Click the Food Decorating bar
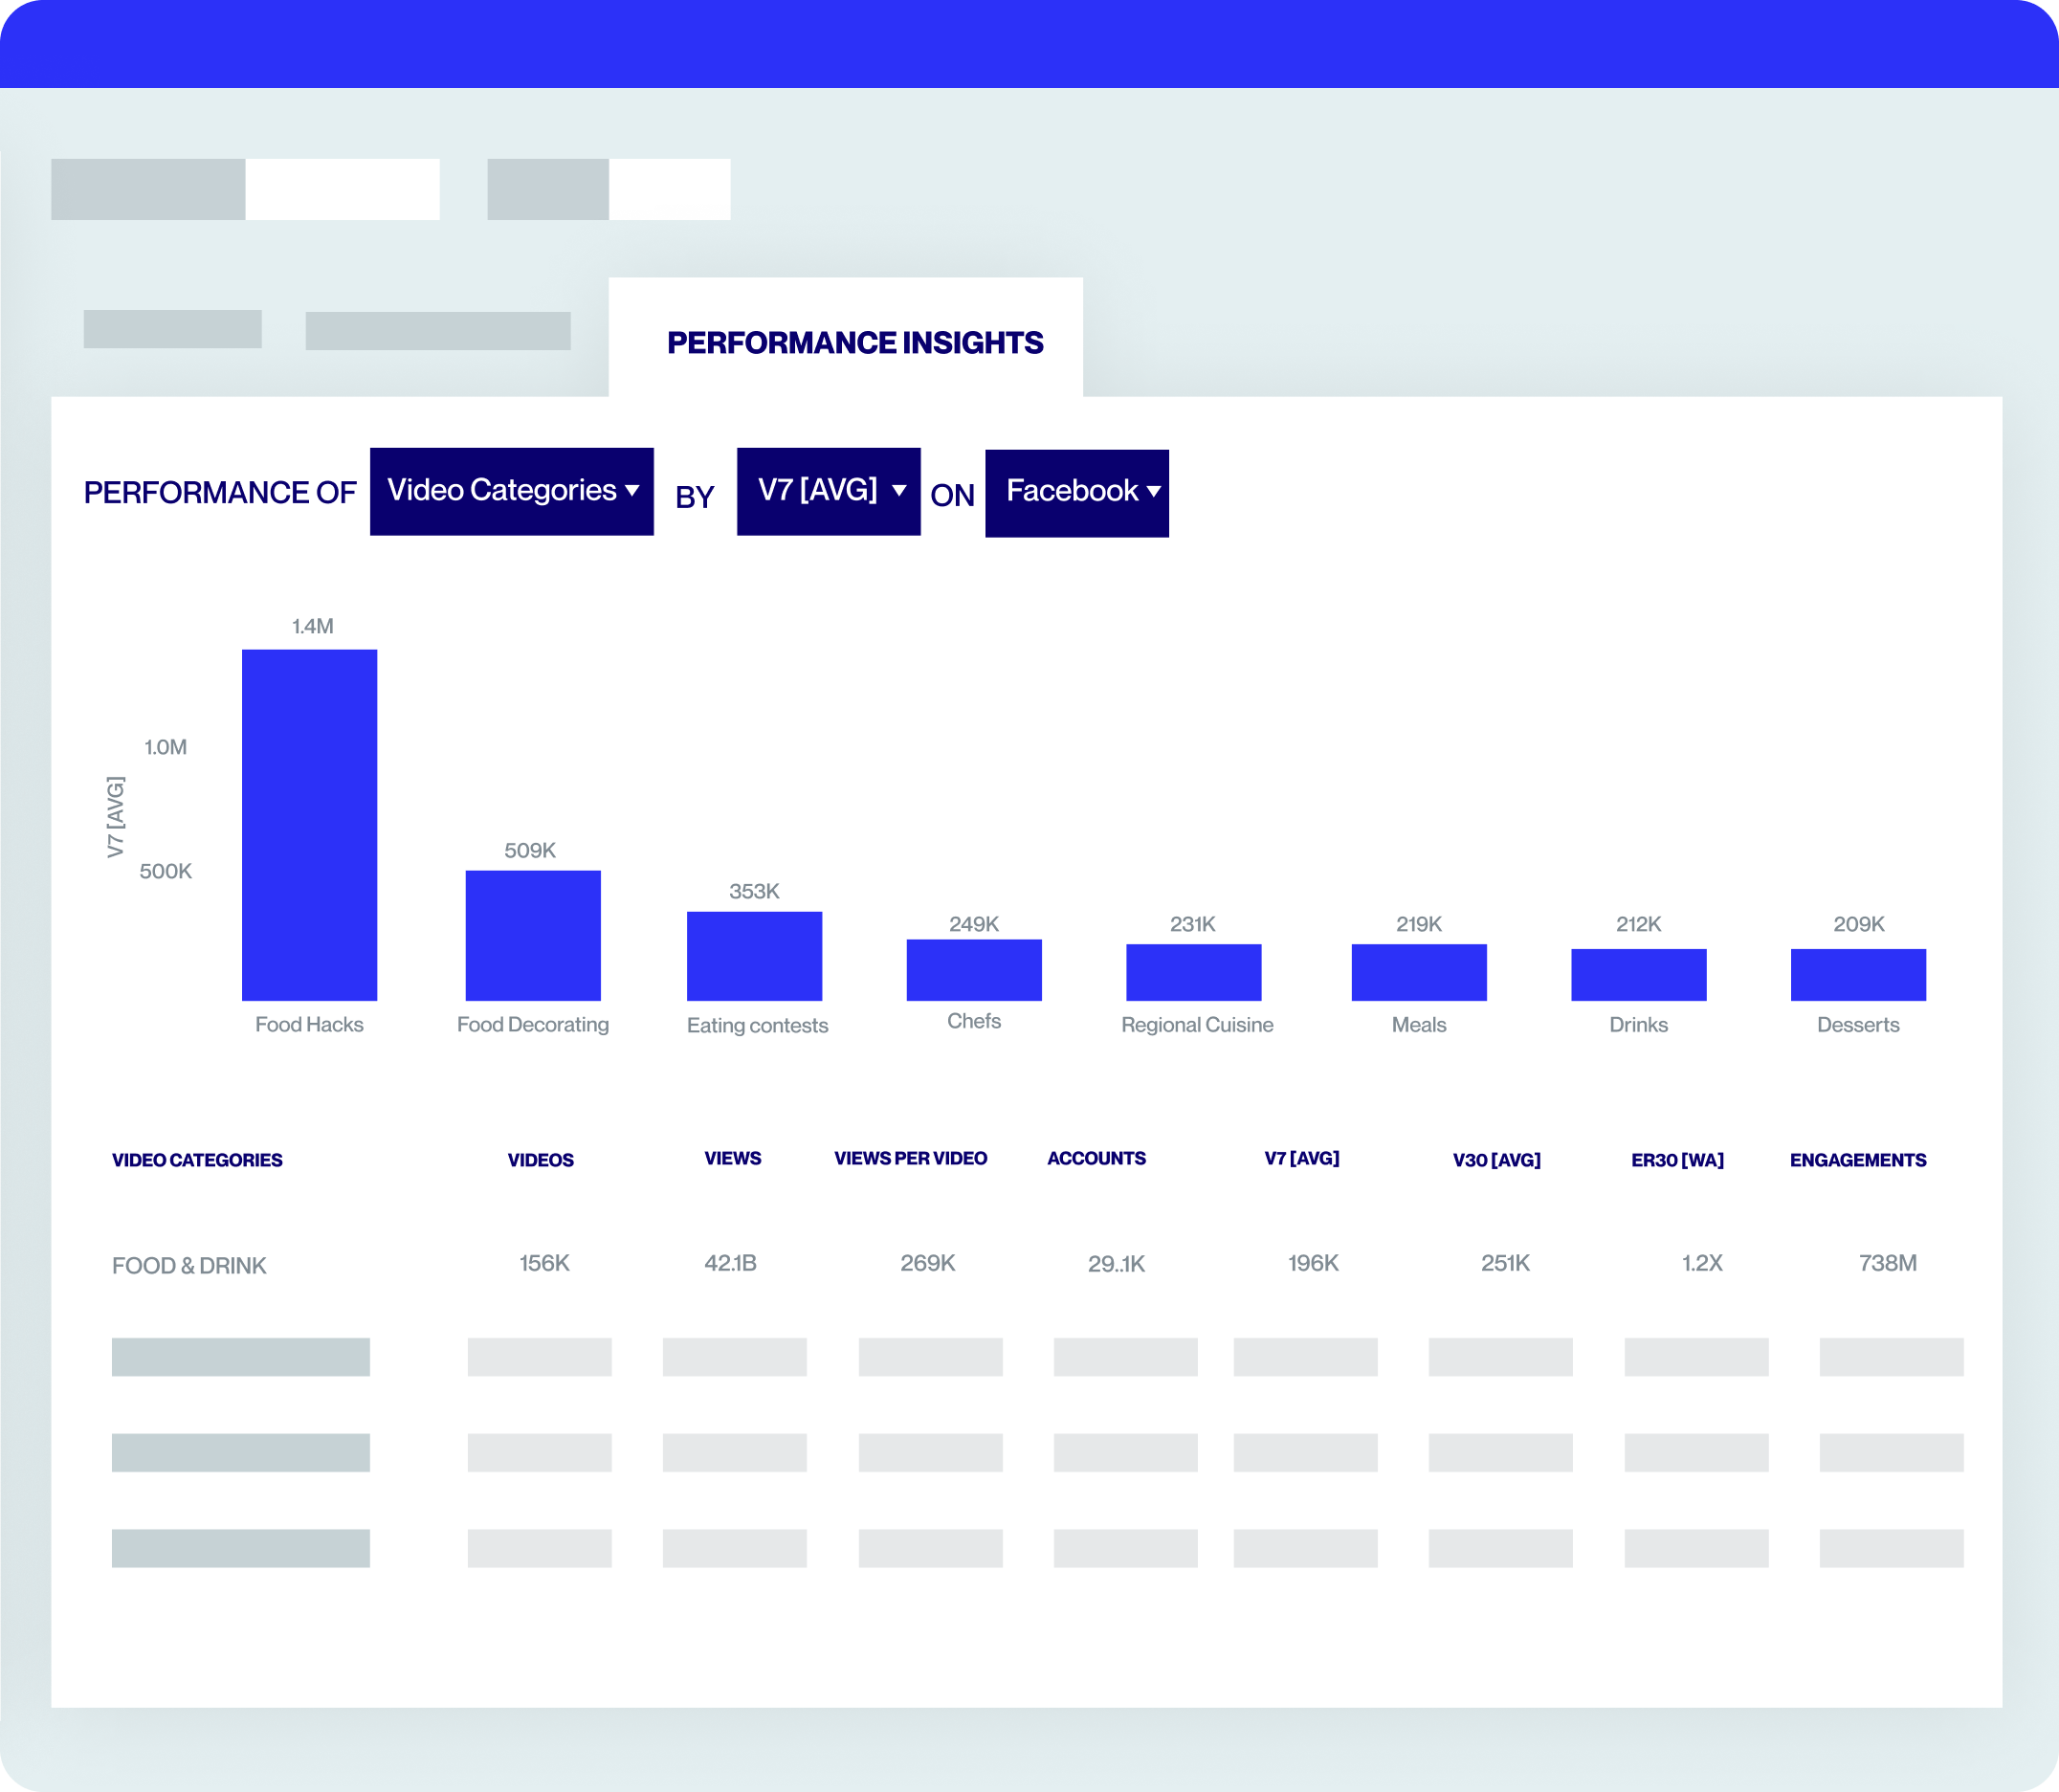The height and width of the screenshot is (1792, 2059). point(533,935)
